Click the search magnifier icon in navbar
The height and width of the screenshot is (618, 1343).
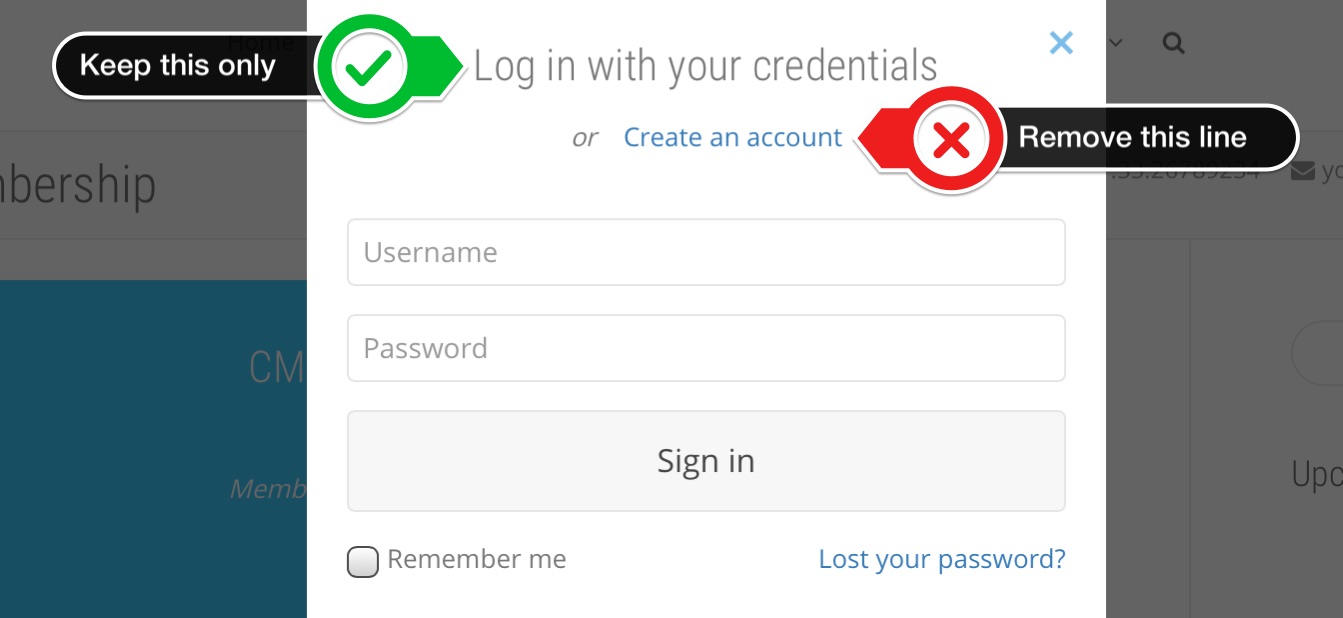click(x=1174, y=43)
